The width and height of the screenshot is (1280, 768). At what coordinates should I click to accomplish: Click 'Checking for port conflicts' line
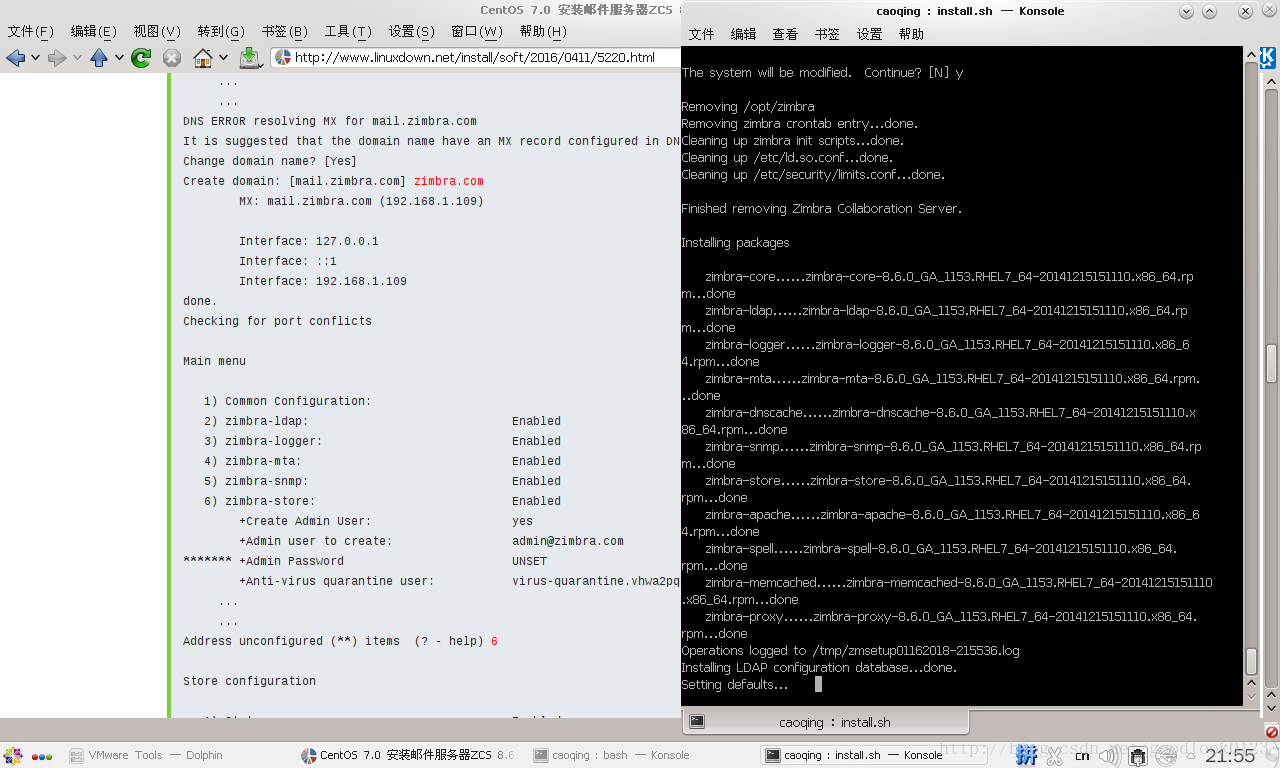tap(277, 321)
